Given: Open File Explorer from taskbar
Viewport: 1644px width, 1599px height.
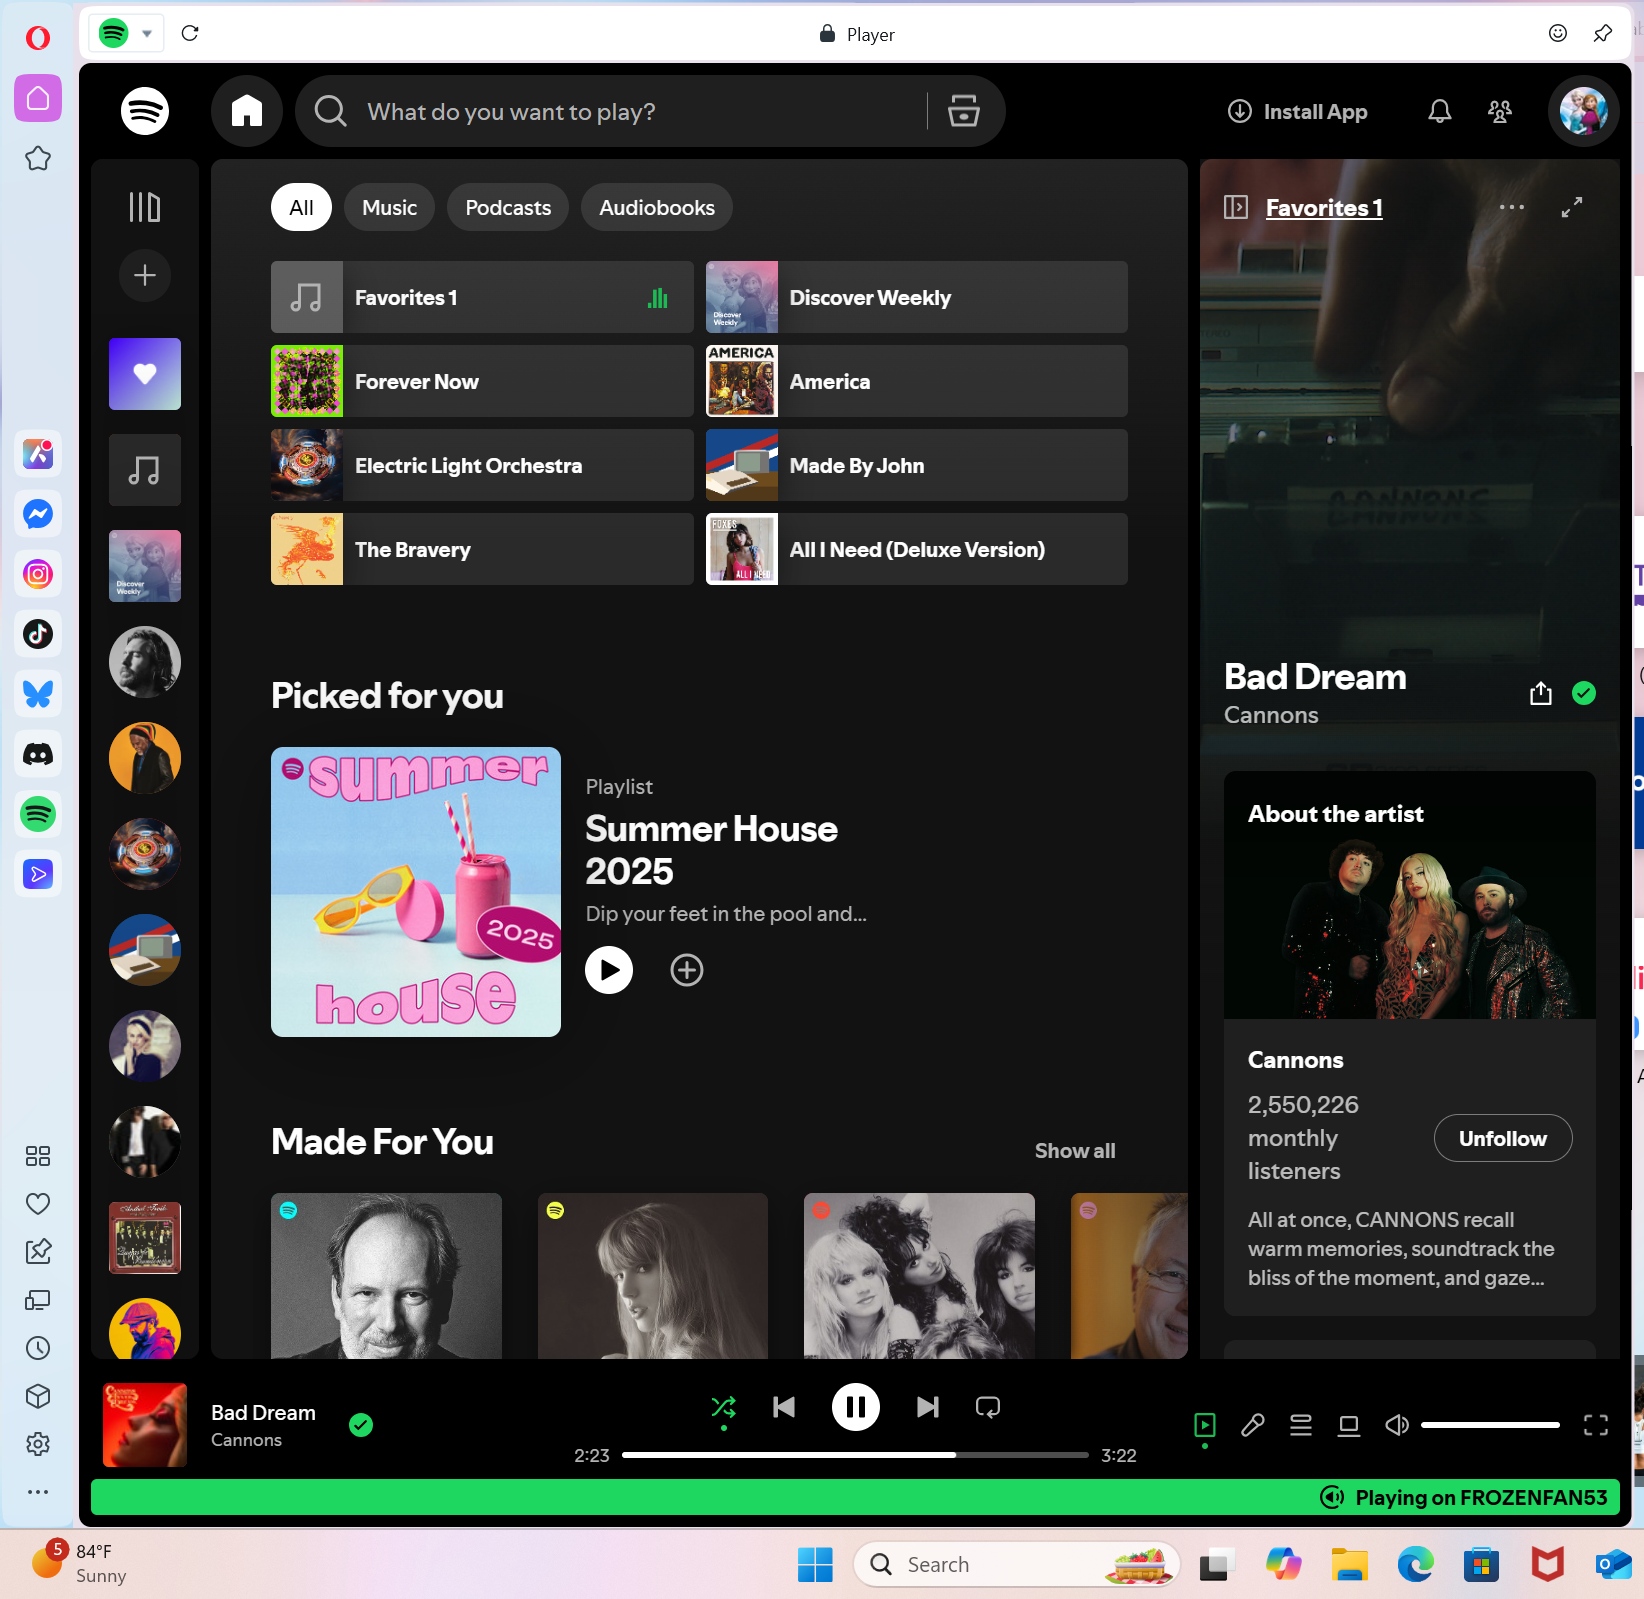Looking at the screenshot, I should tap(1349, 1564).
